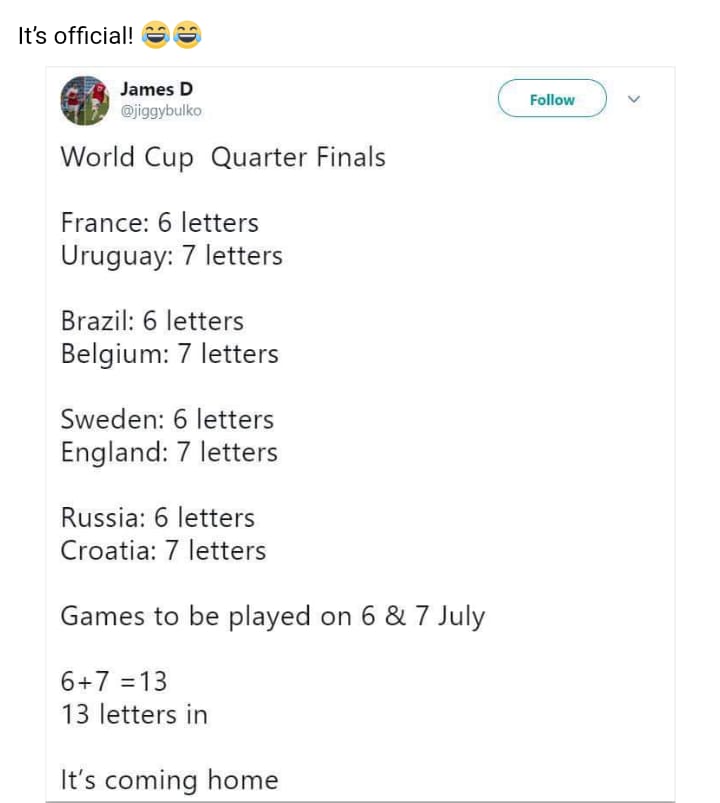Open James D's profile picture
Viewport: 720px width, 803px height.
tap(85, 100)
